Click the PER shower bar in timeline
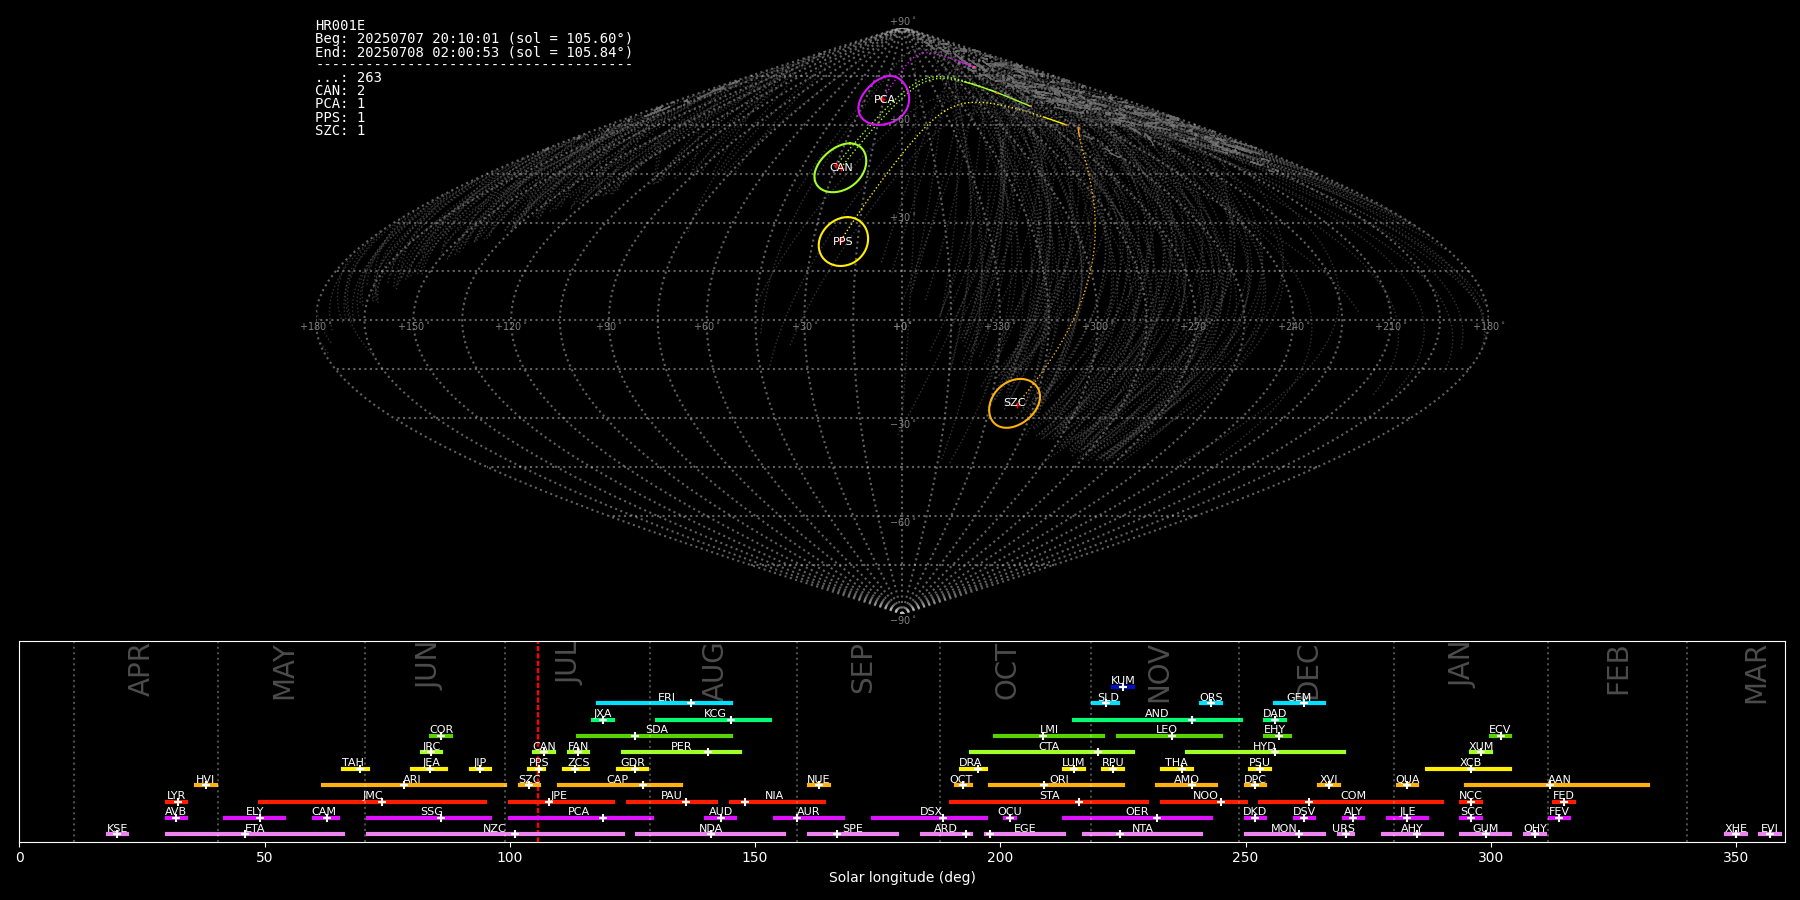 click(x=681, y=752)
